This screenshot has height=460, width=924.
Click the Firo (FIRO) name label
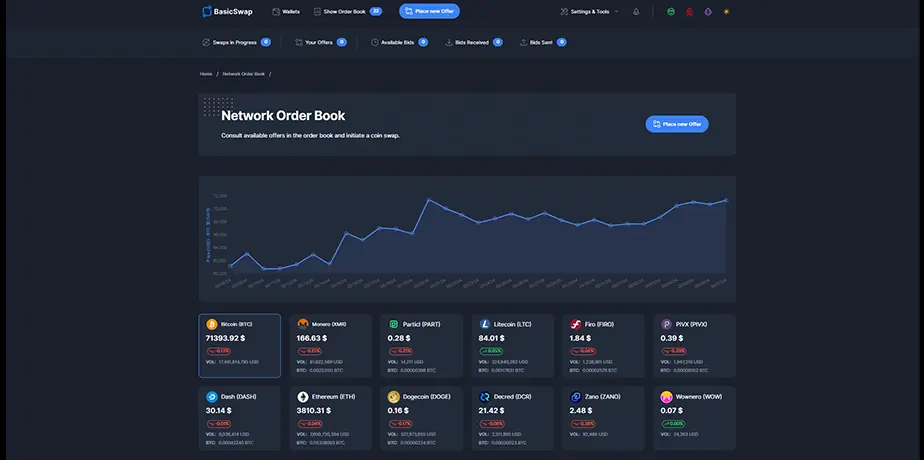pyautogui.click(x=601, y=324)
